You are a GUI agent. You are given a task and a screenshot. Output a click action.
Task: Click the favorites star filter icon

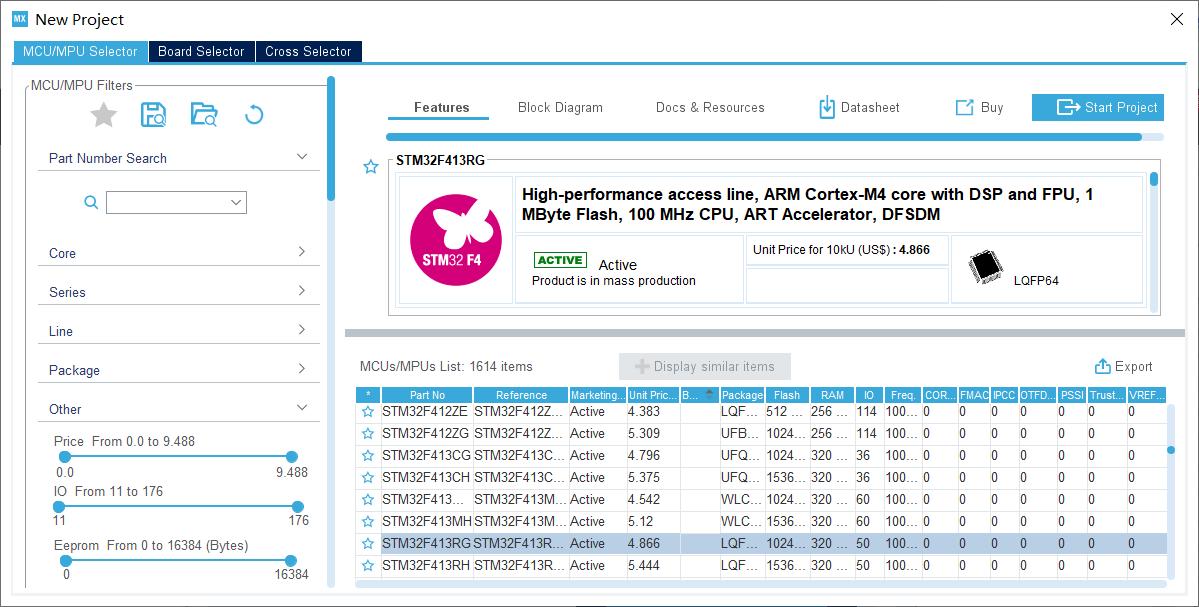[x=104, y=115]
